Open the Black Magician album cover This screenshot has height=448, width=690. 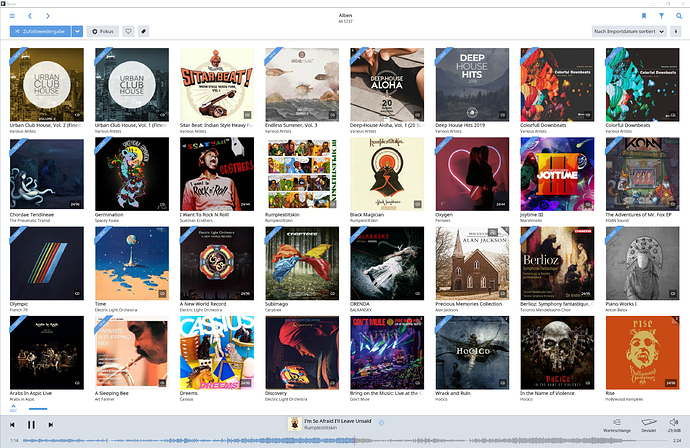coord(387,174)
